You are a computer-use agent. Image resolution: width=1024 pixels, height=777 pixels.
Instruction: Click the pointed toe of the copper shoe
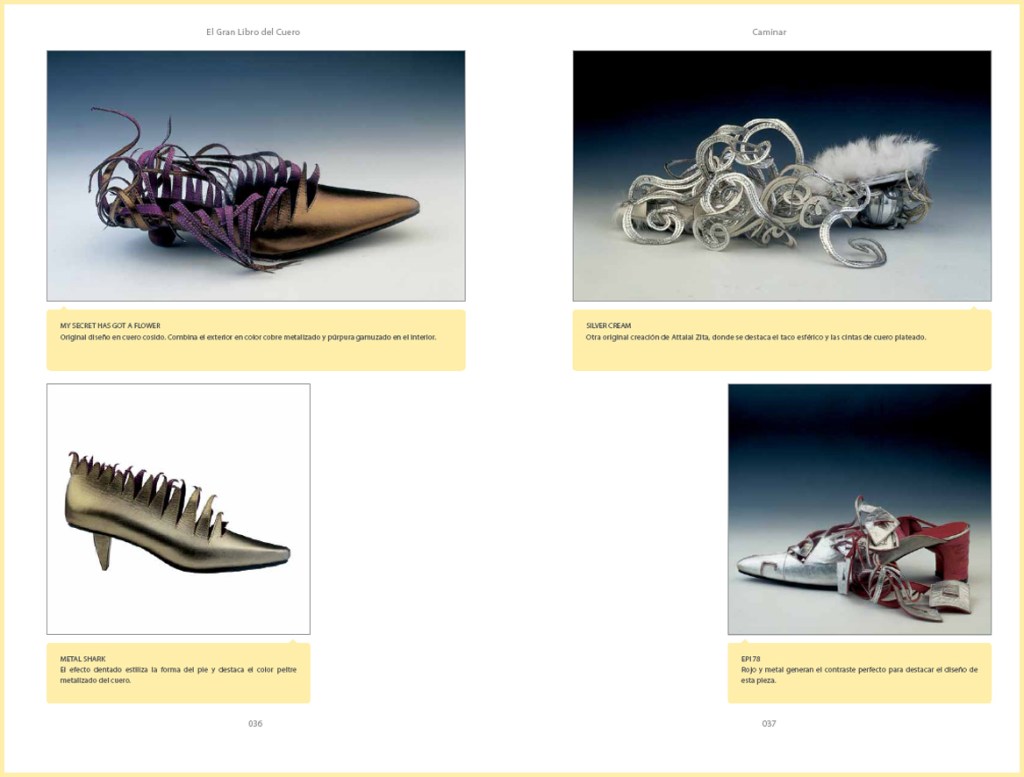(400, 207)
